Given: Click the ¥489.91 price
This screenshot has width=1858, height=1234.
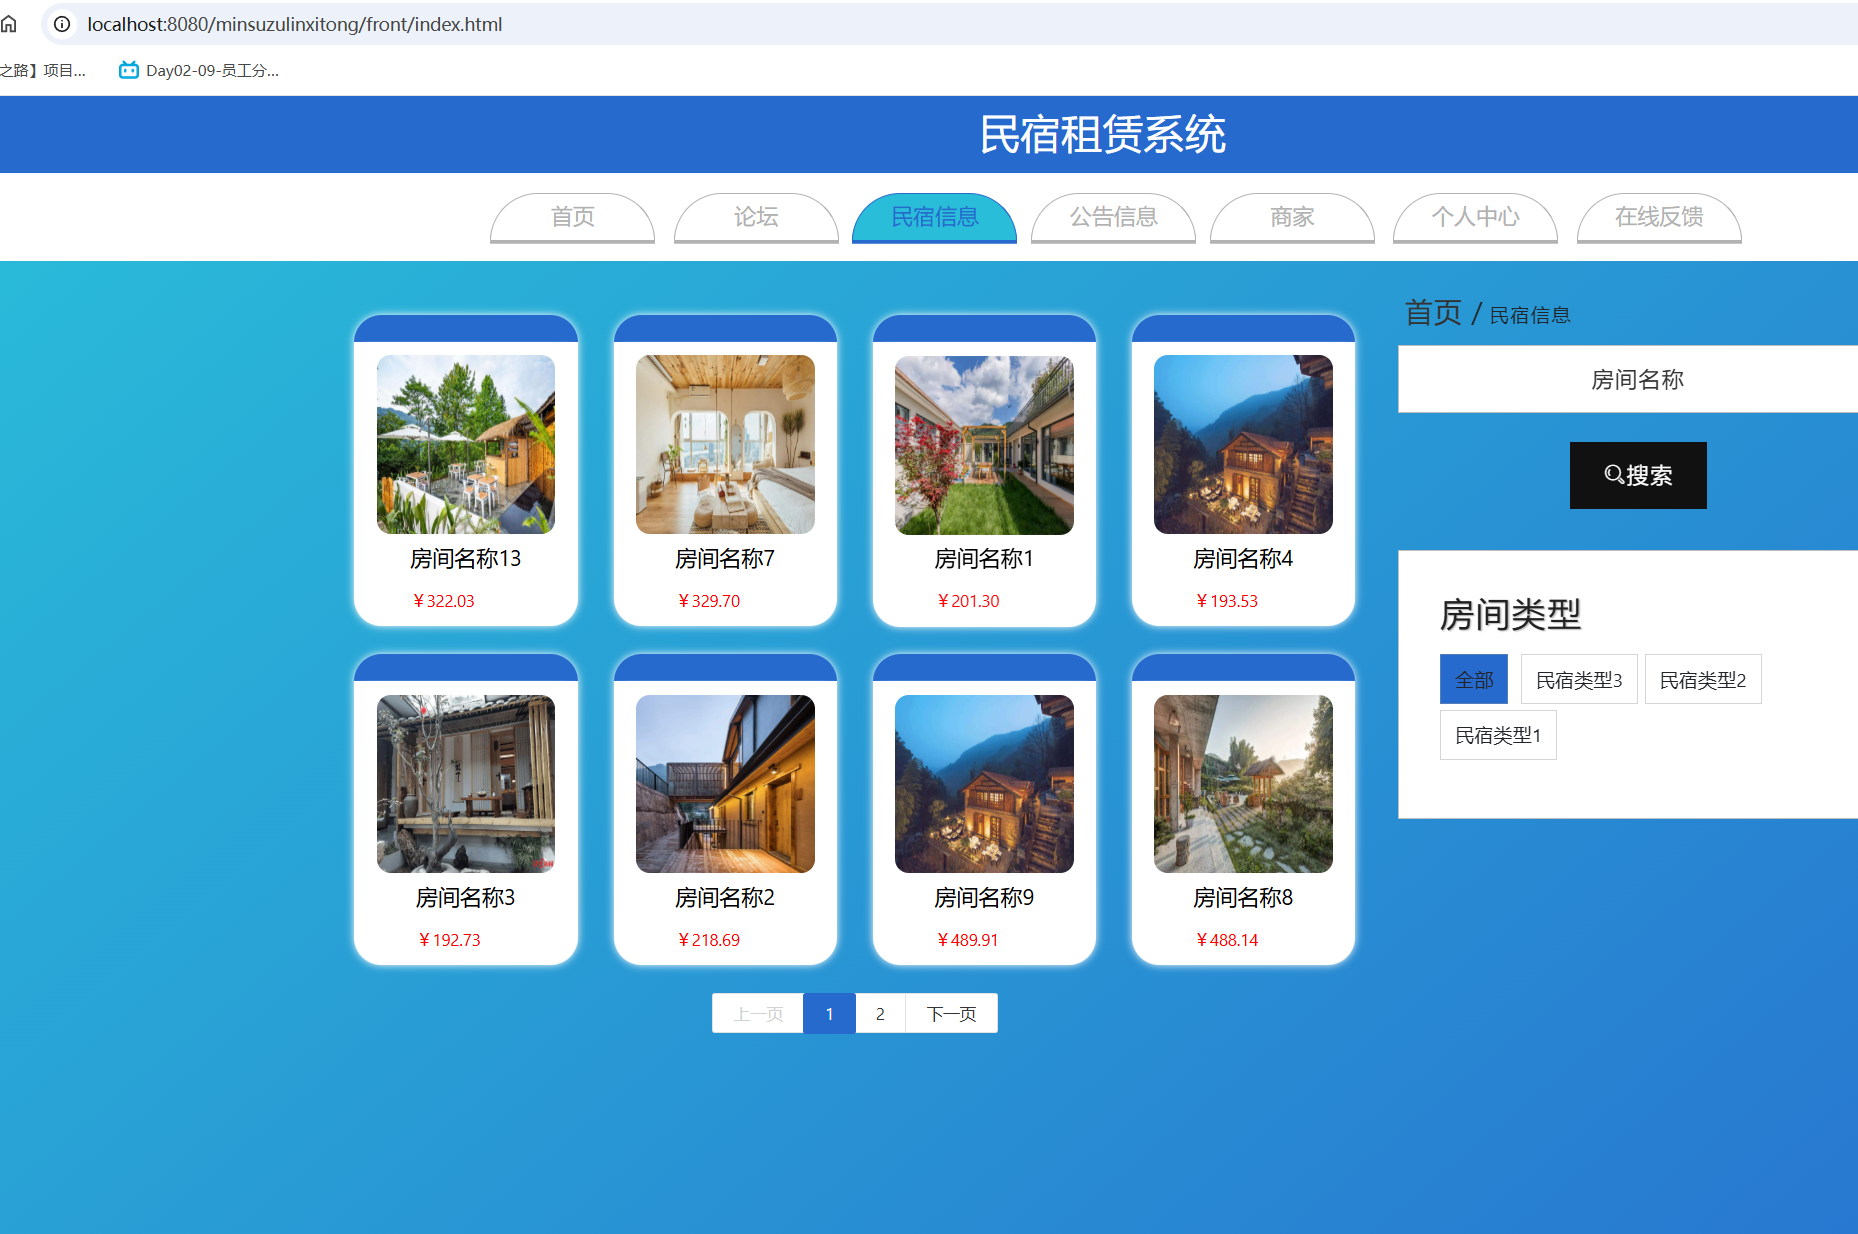Looking at the screenshot, I should click(968, 940).
